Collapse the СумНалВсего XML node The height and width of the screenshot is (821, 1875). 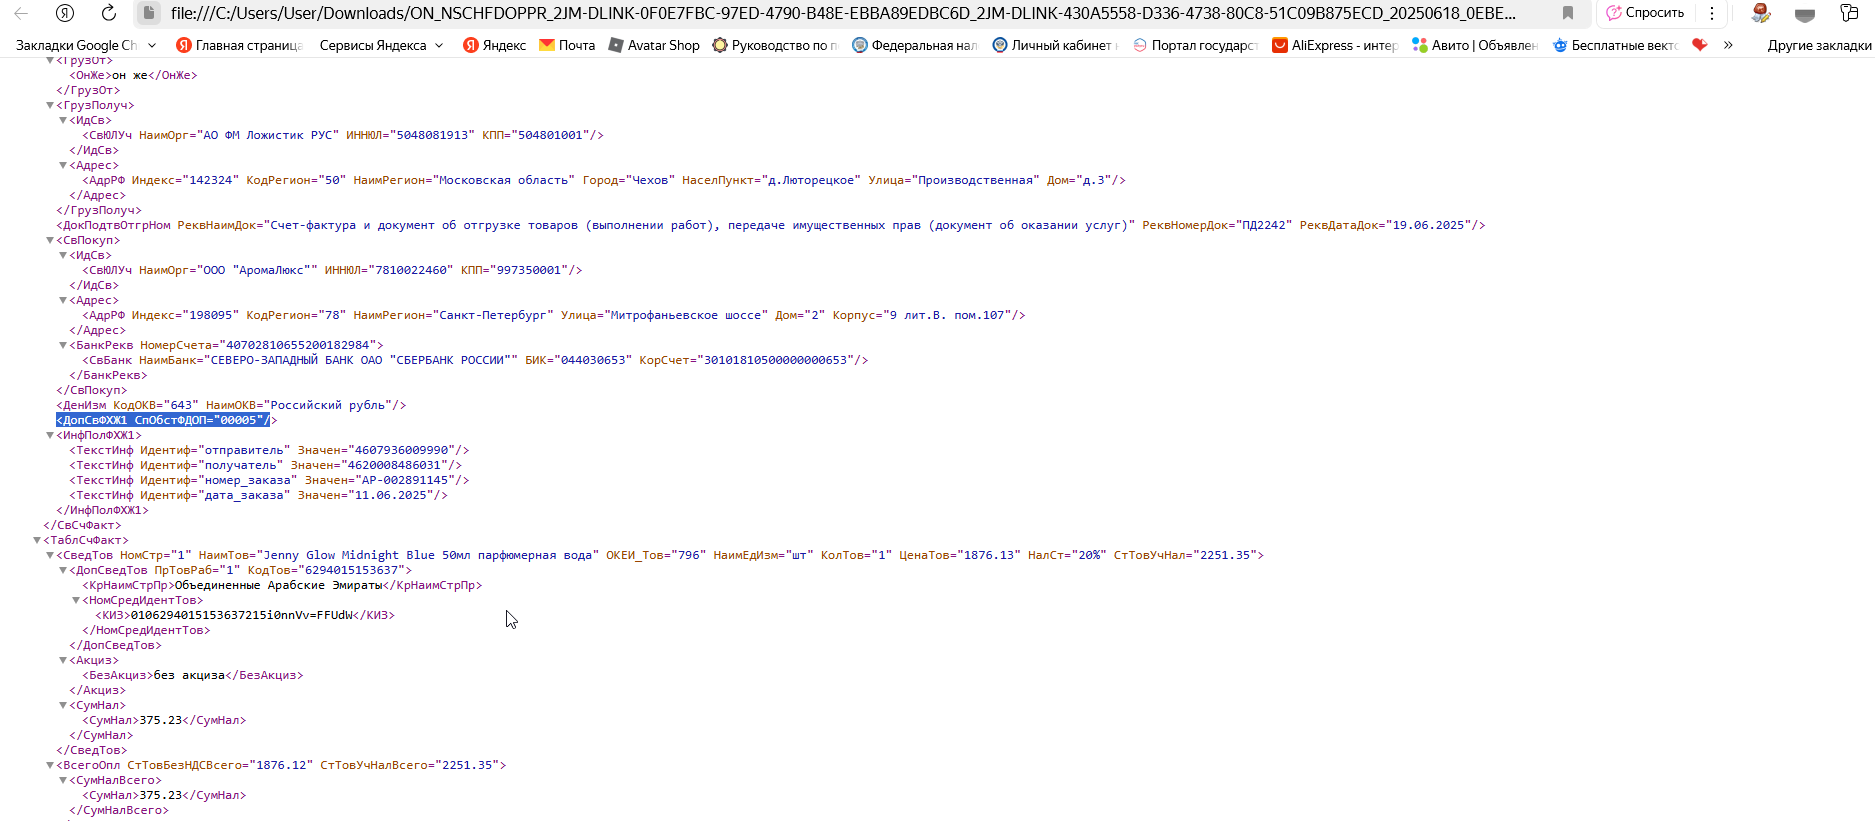point(63,780)
